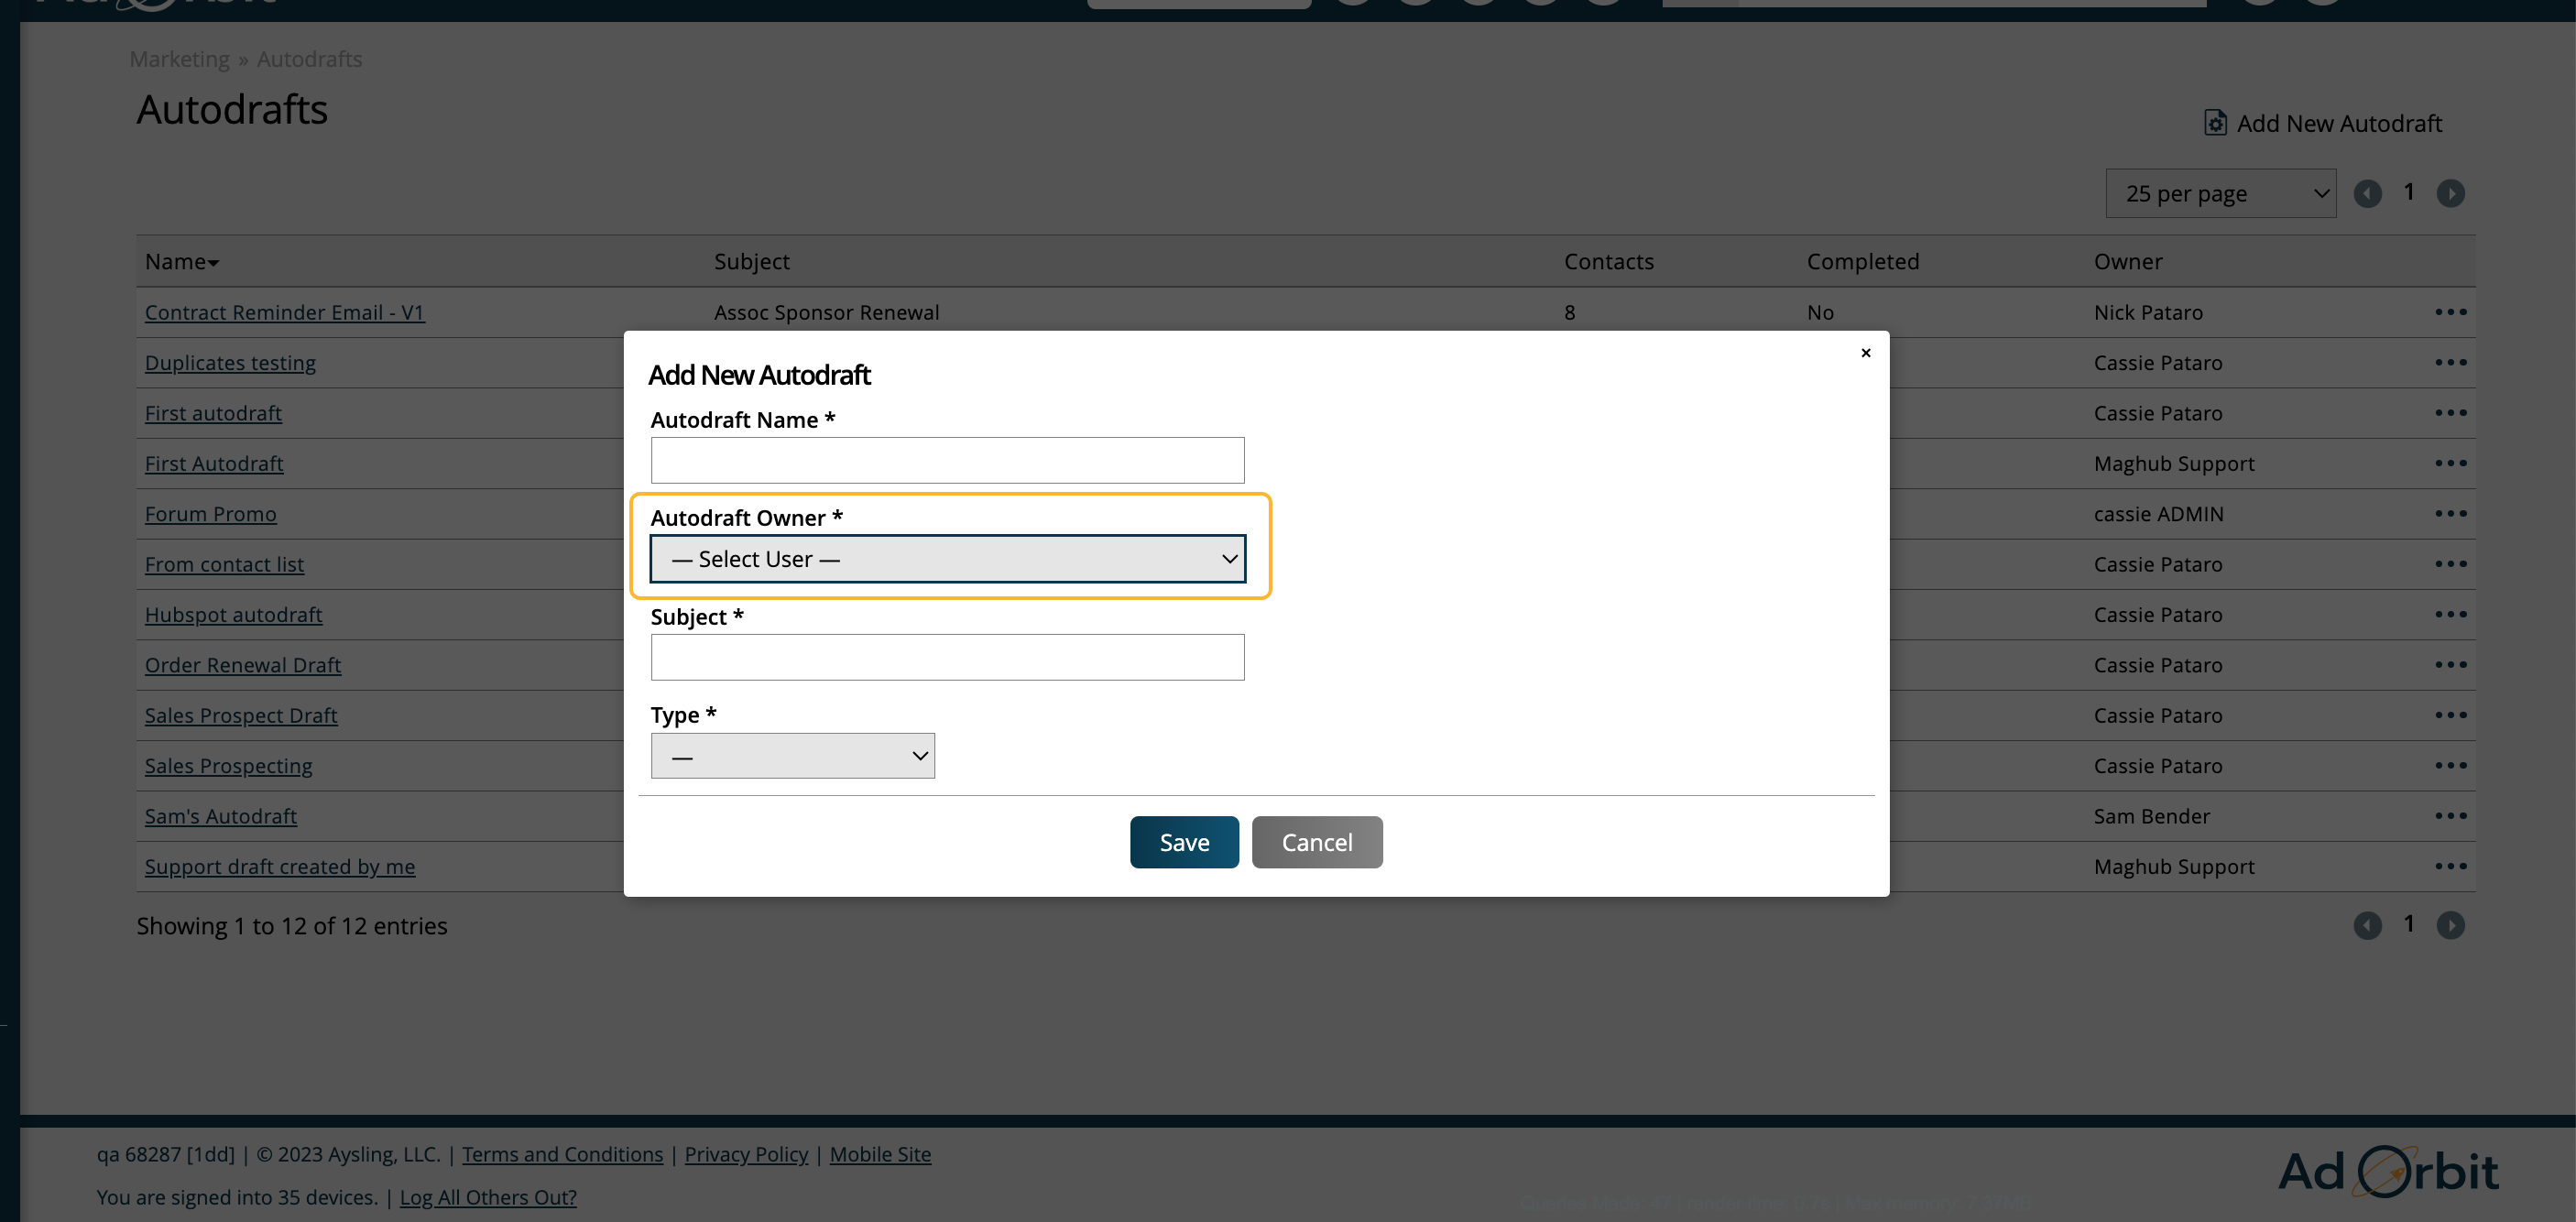
Task: Click the Add New Autodraft document icon
Action: (x=2215, y=123)
